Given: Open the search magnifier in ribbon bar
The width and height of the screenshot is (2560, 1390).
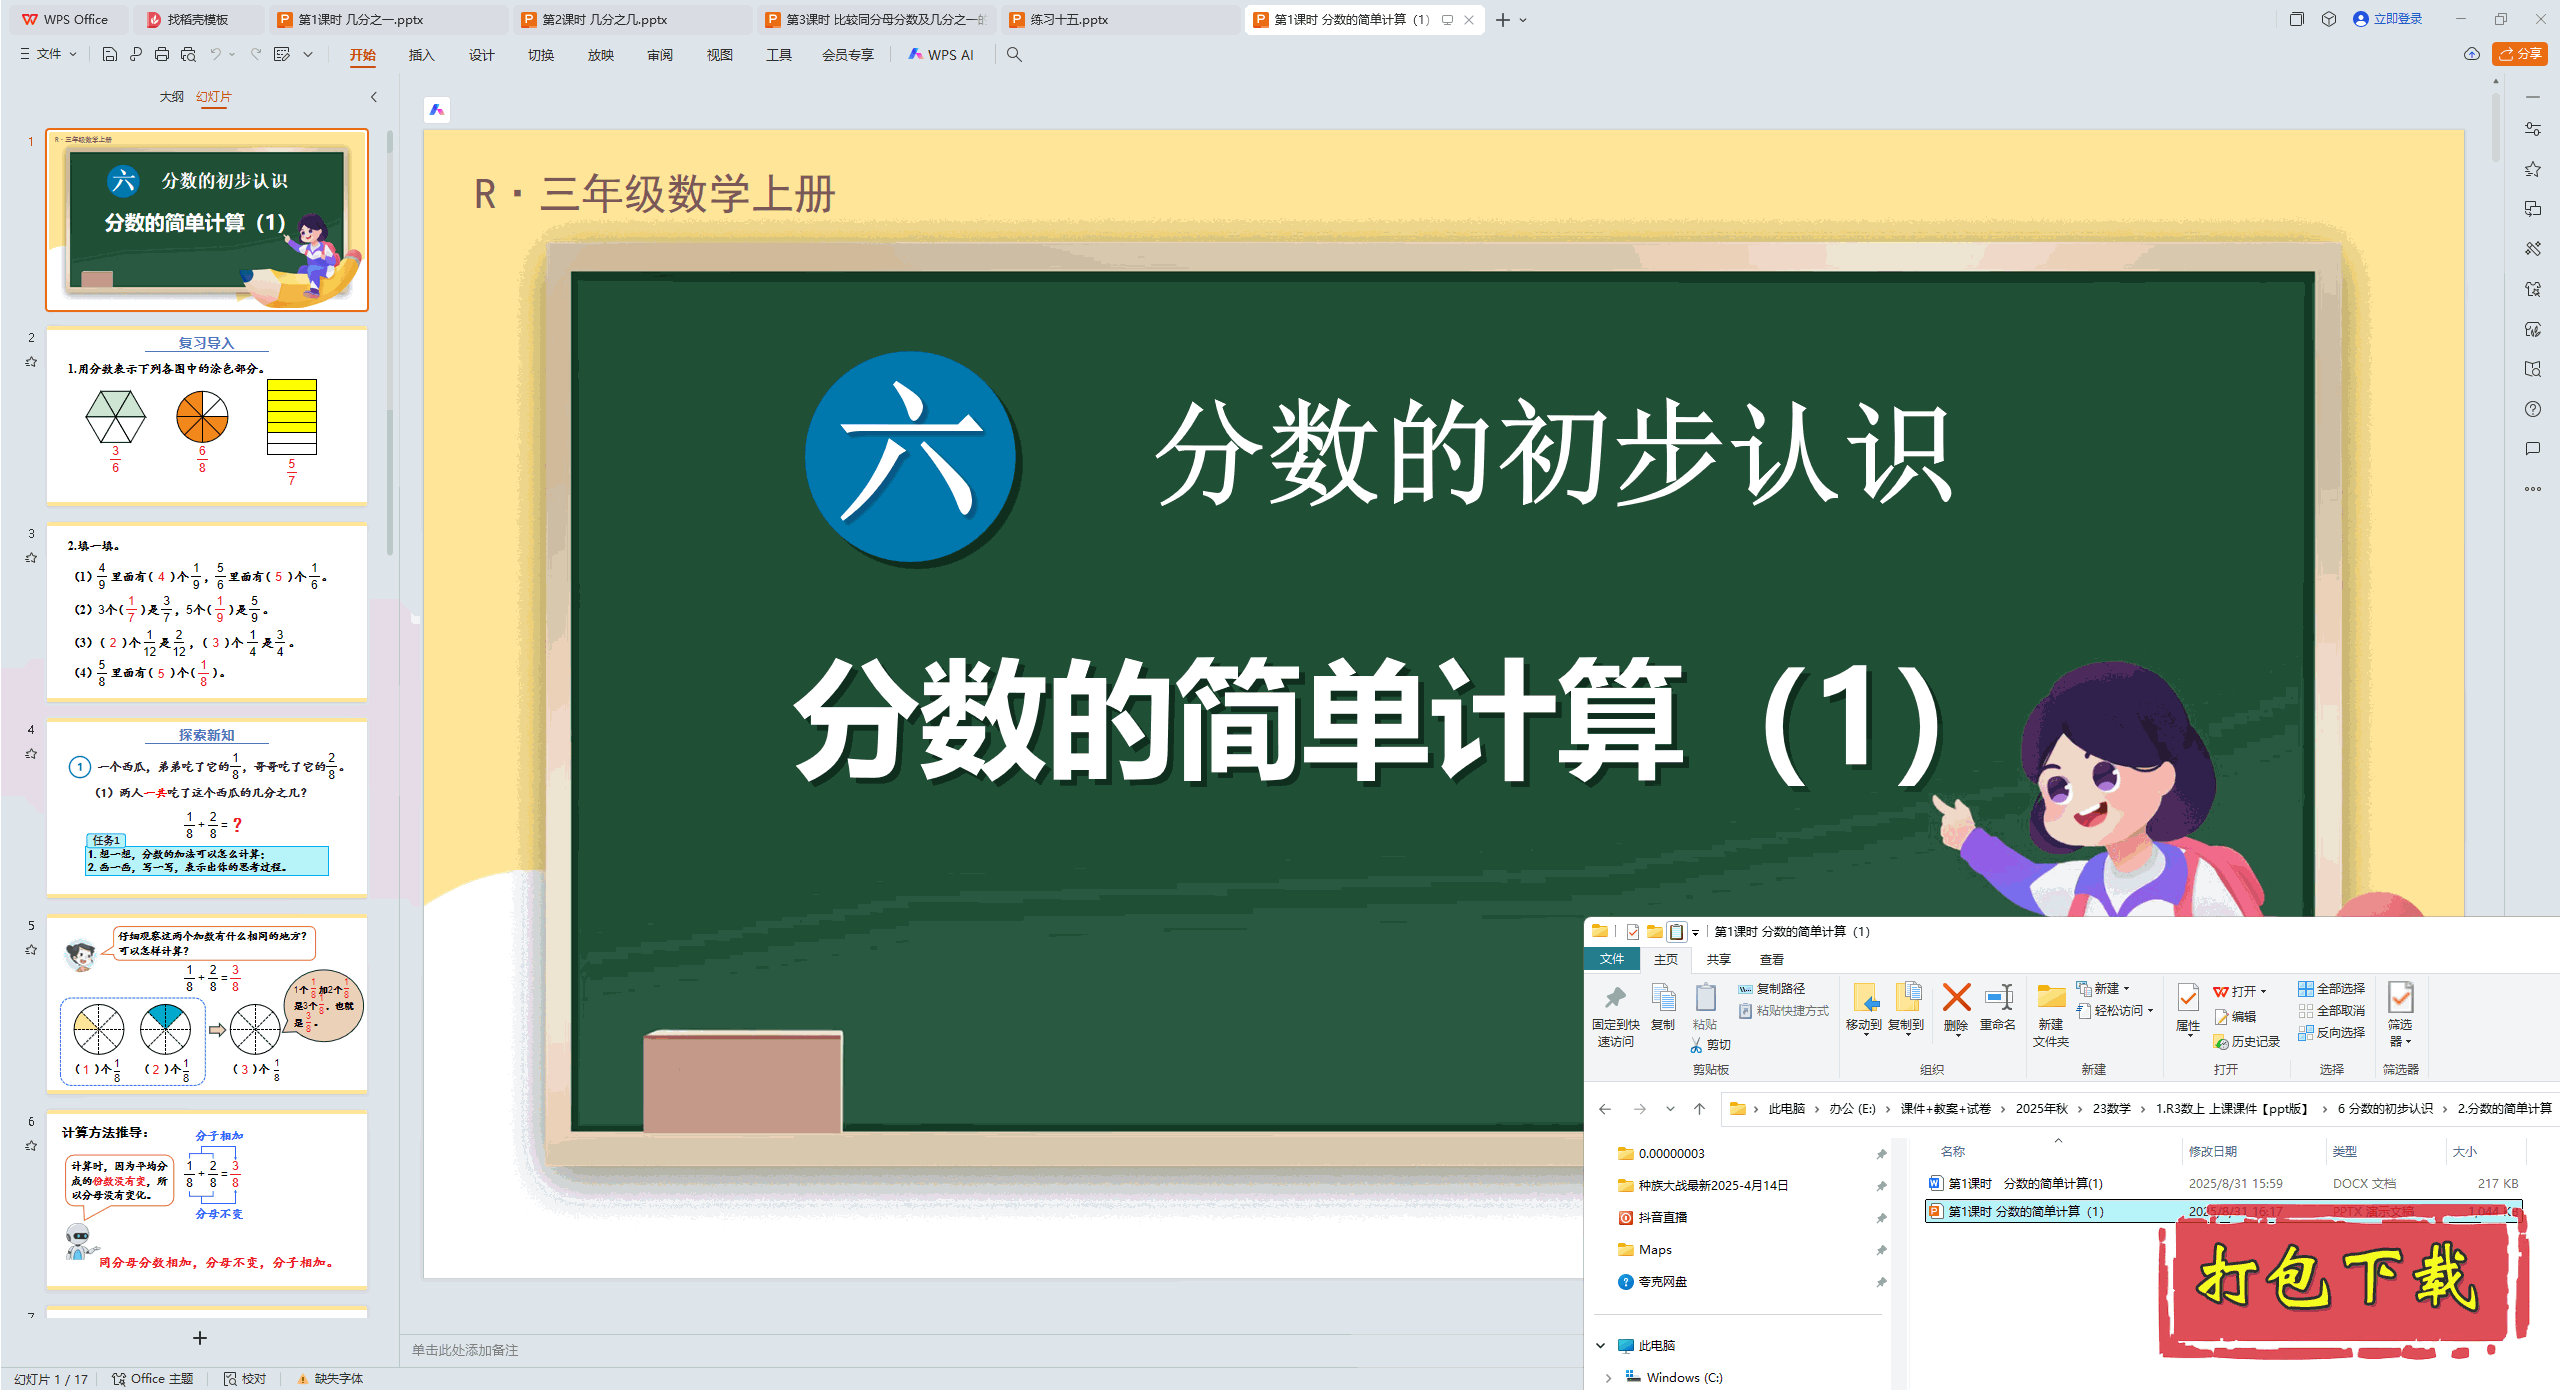Looking at the screenshot, I should click(x=1014, y=54).
